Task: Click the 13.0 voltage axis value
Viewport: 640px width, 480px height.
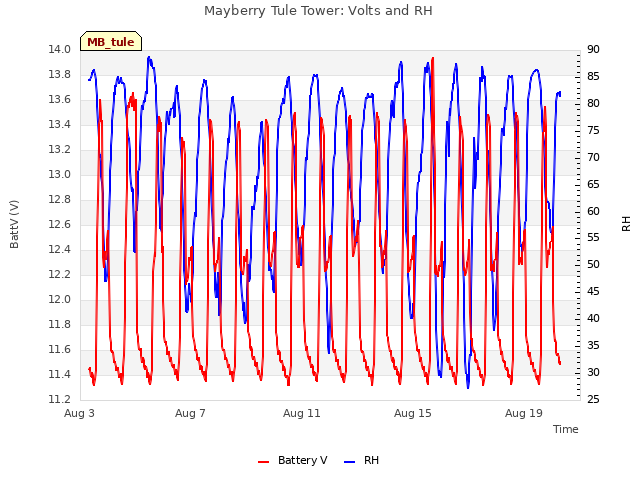Action: (59, 174)
